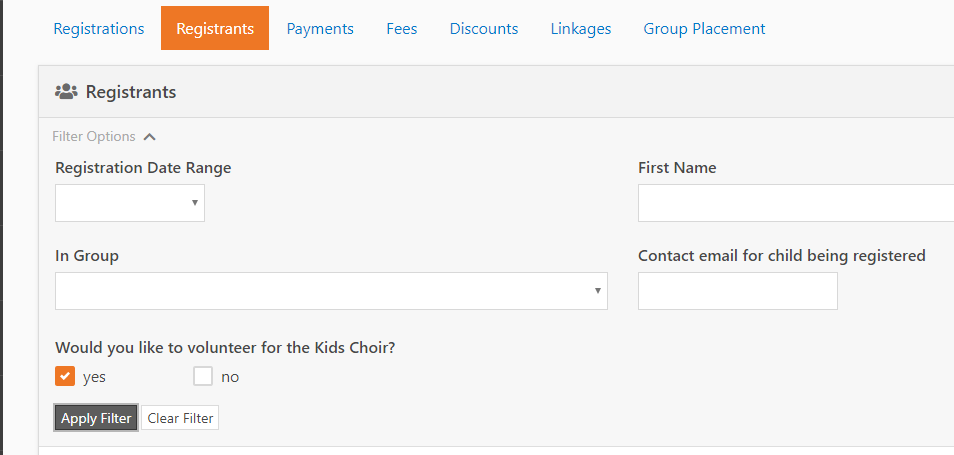Collapse Filter Options with the chevron icon
Screen dimensions: 954x455
click(150, 137)
